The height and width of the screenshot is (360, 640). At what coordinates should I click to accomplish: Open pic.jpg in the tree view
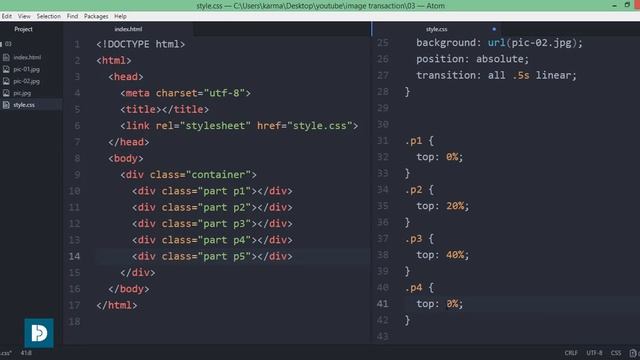tap(22, 93)
